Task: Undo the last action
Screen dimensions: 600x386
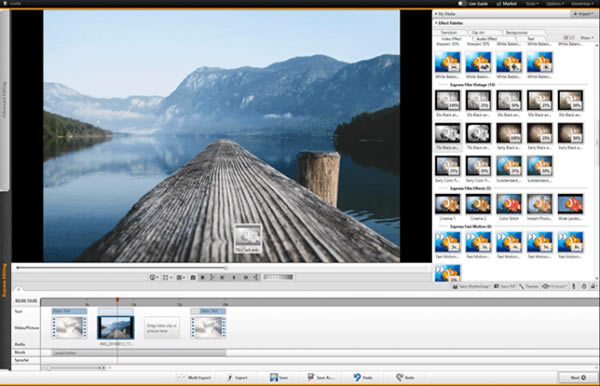Action: coord(363,378)
